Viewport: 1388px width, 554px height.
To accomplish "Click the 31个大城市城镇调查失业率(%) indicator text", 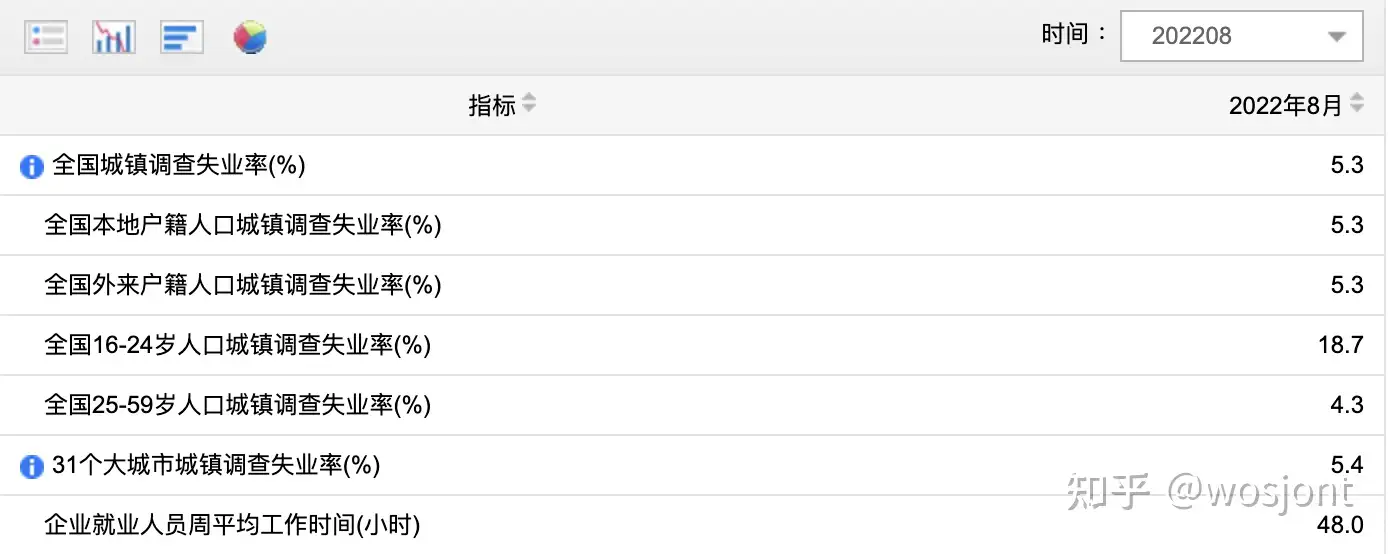I will 216,466.
